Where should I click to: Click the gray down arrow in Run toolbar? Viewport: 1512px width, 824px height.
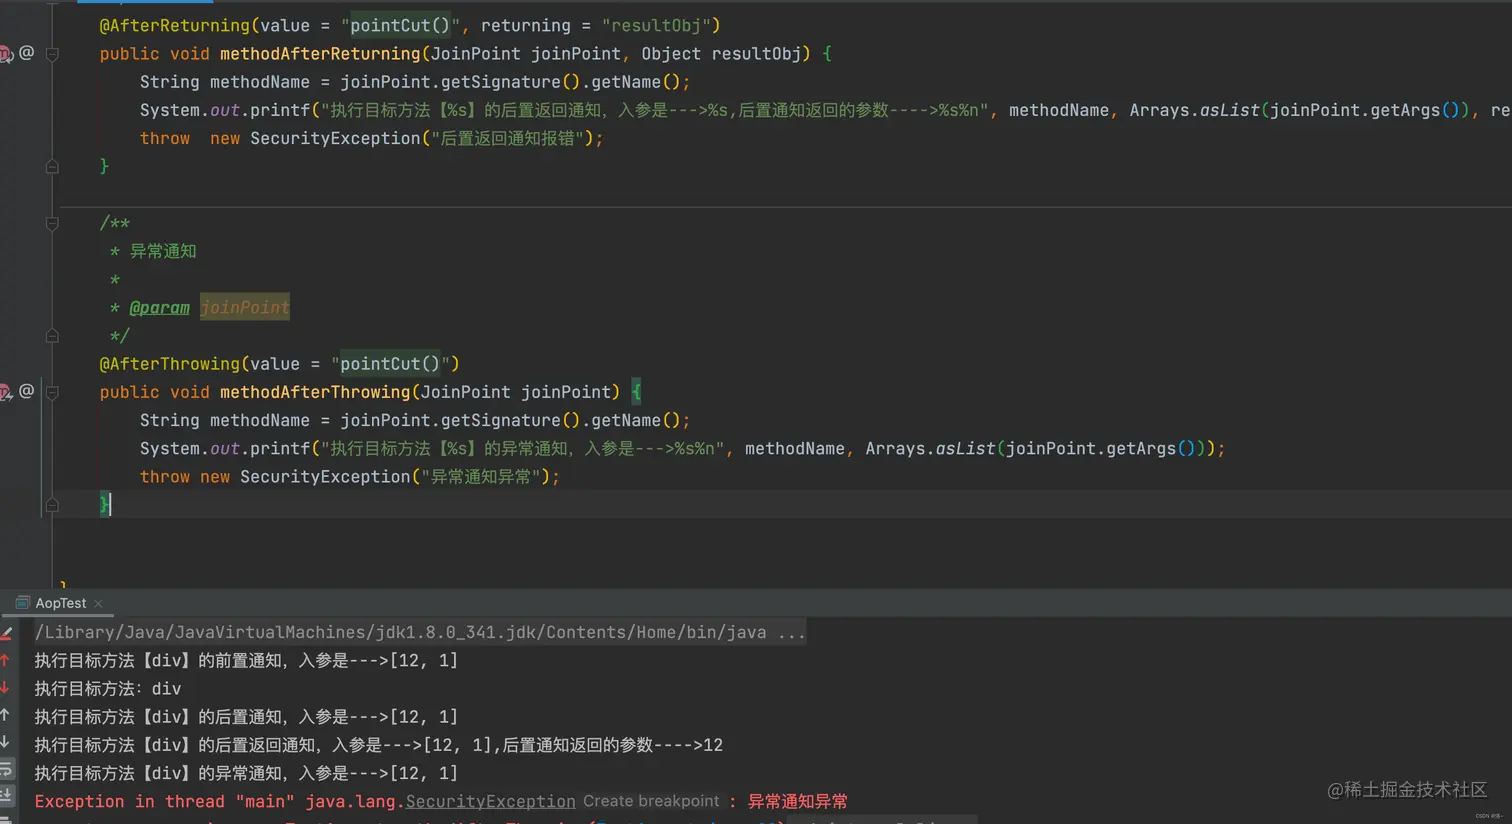tap(6, 742)
